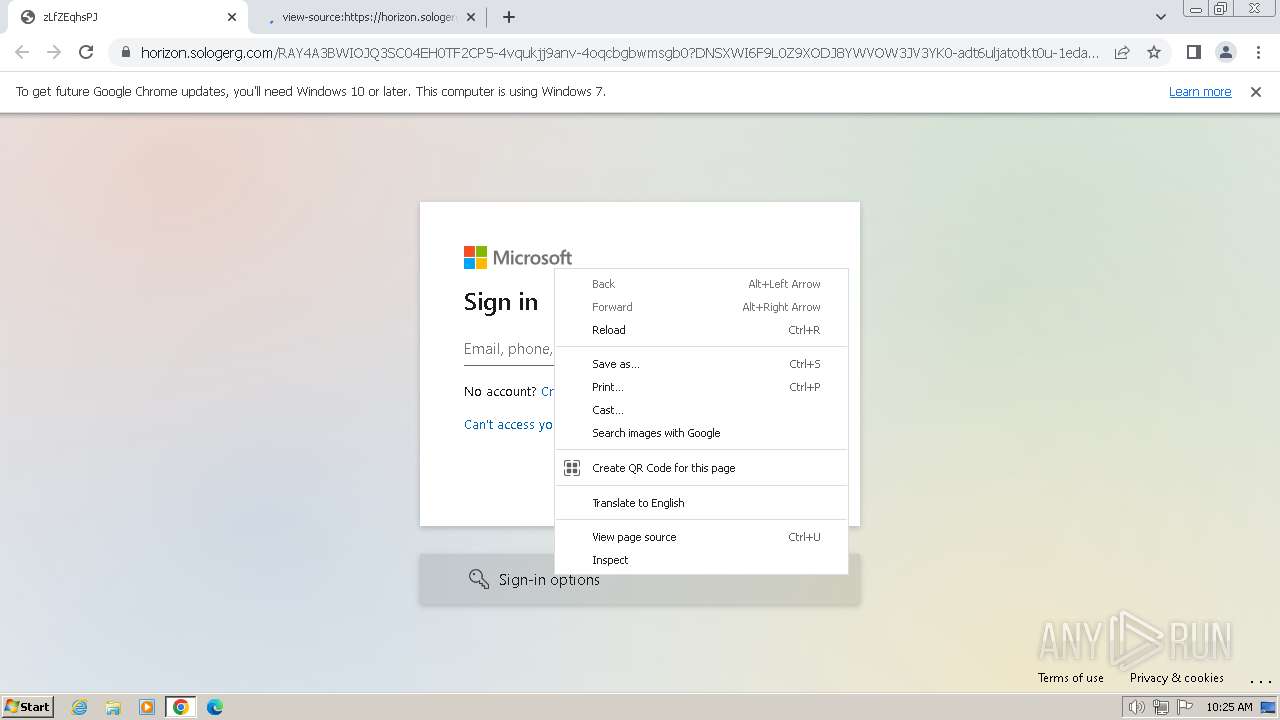1280x720 pixels.
Task: Click the browser Forward arrow button
Action: click(x=54, y=52)
